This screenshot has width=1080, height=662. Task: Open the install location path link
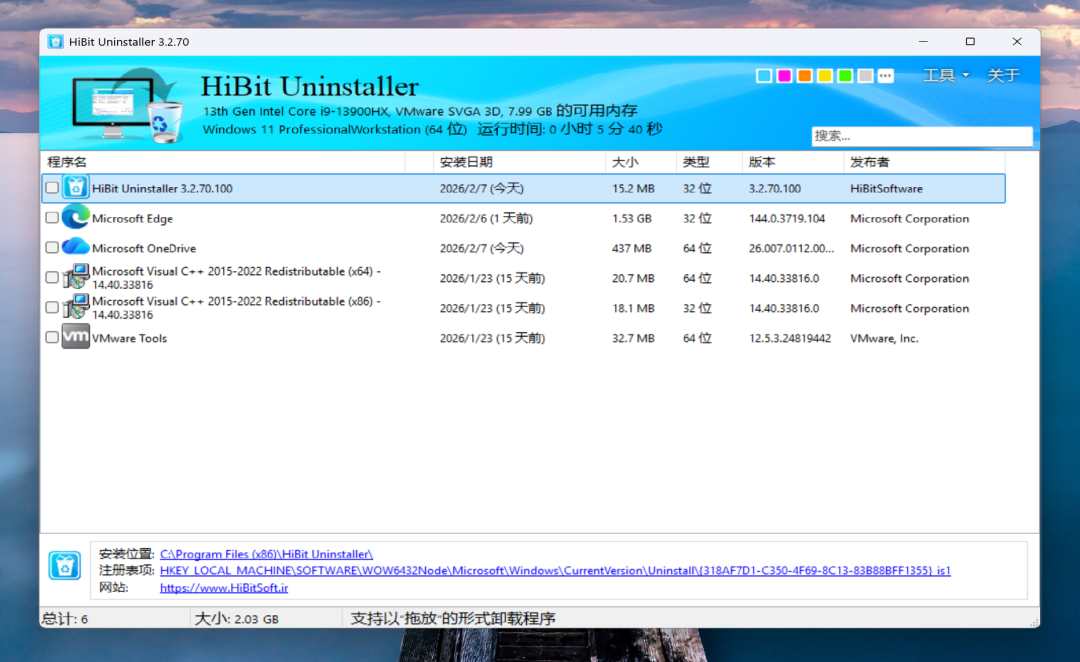coord(267,554)
